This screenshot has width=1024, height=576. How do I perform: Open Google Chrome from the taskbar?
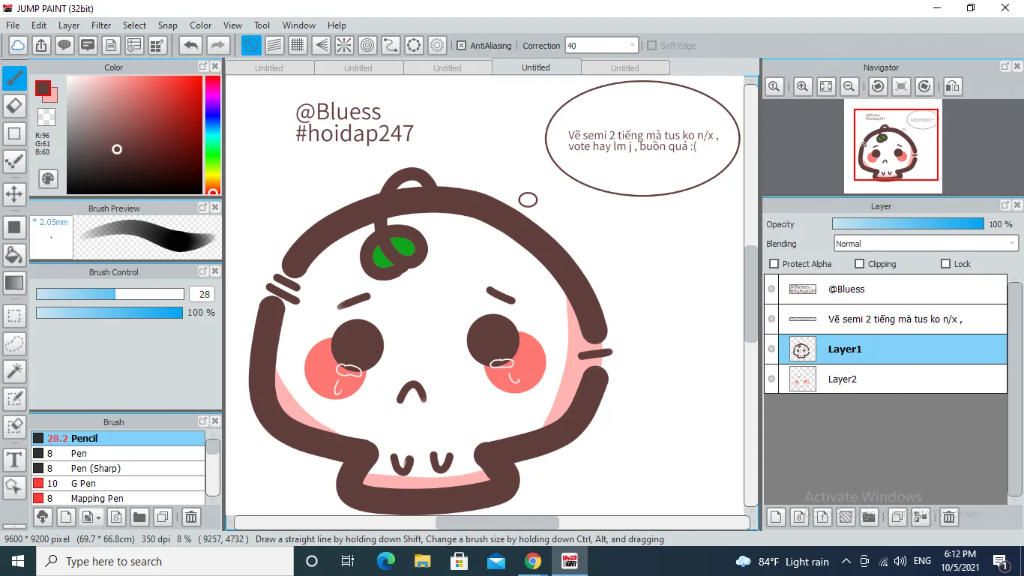(532, 561)
